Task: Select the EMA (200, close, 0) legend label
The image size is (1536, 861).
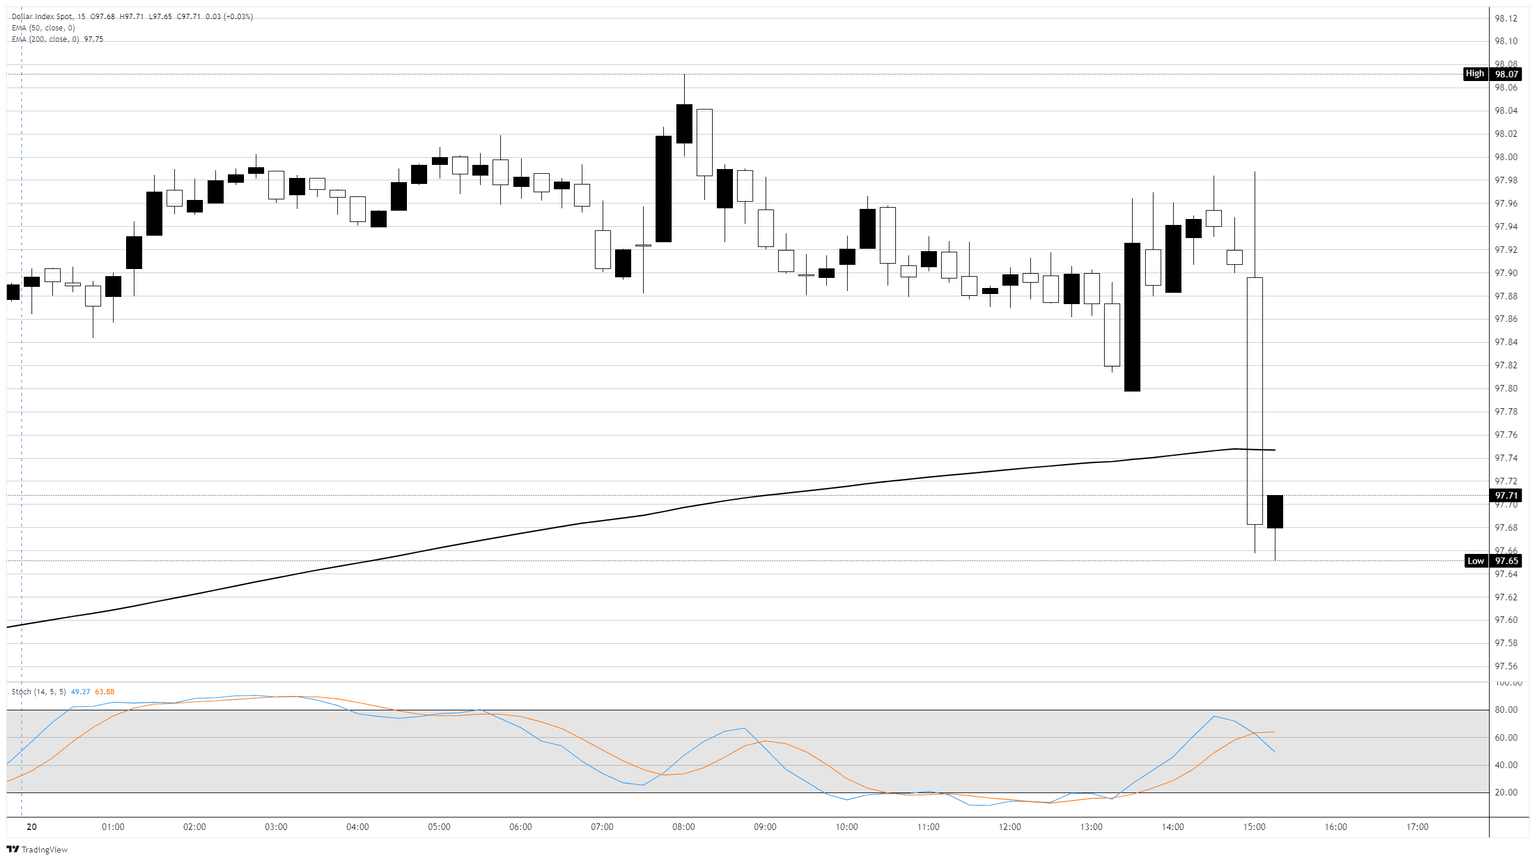Action: coord(43,39)
